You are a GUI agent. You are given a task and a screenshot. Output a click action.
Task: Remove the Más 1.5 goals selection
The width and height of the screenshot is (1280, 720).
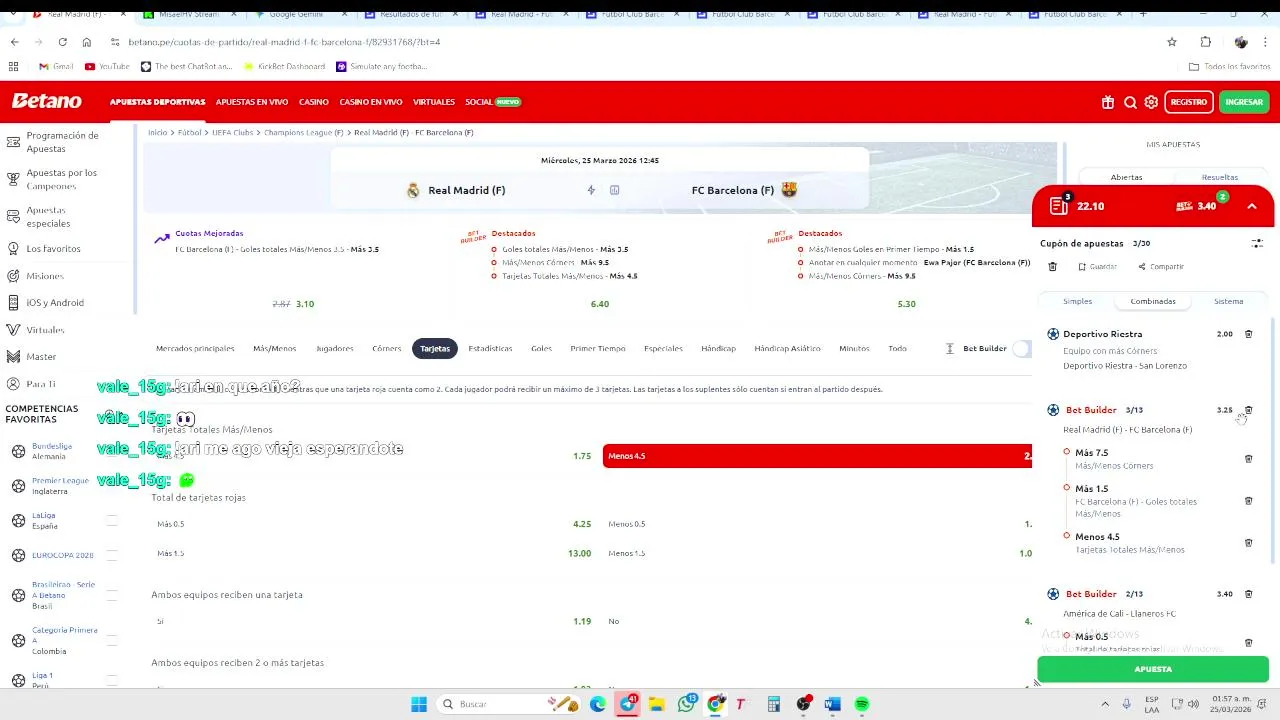[x=1248, y=501]
